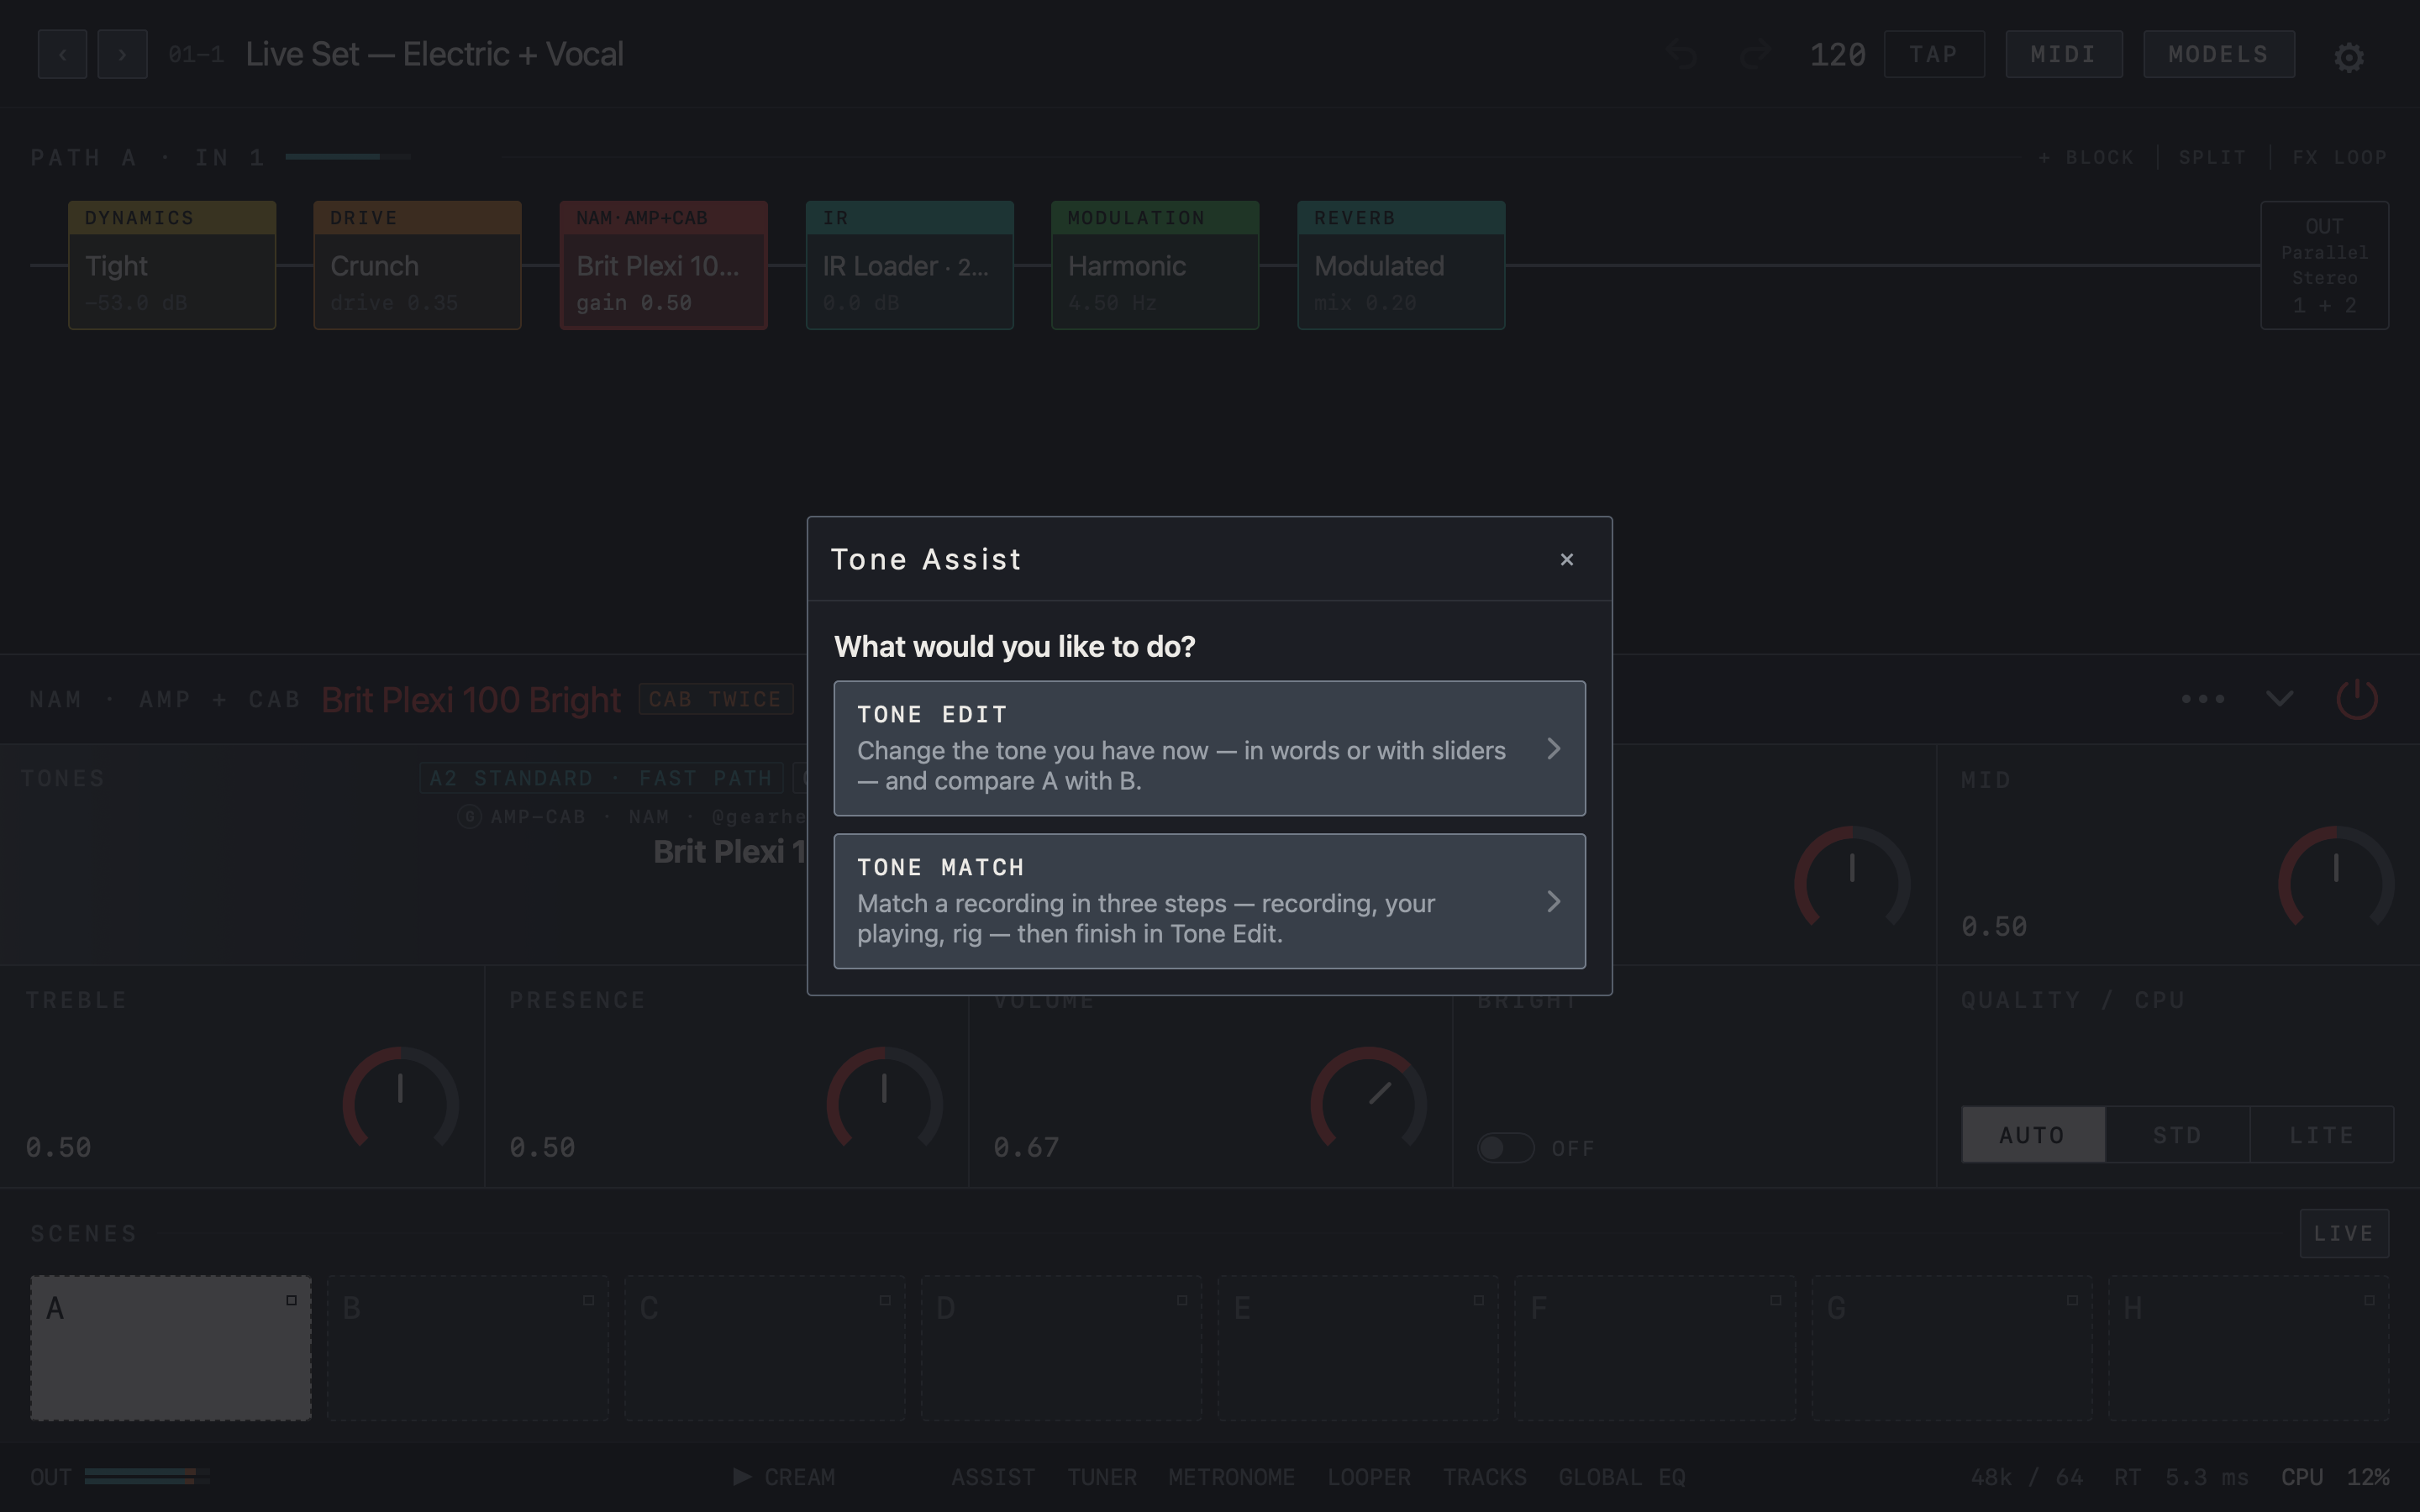The height and width of the screenshot is (1512, 2420).
Task: Open the MIDI panel
Action: (2063, 54)
